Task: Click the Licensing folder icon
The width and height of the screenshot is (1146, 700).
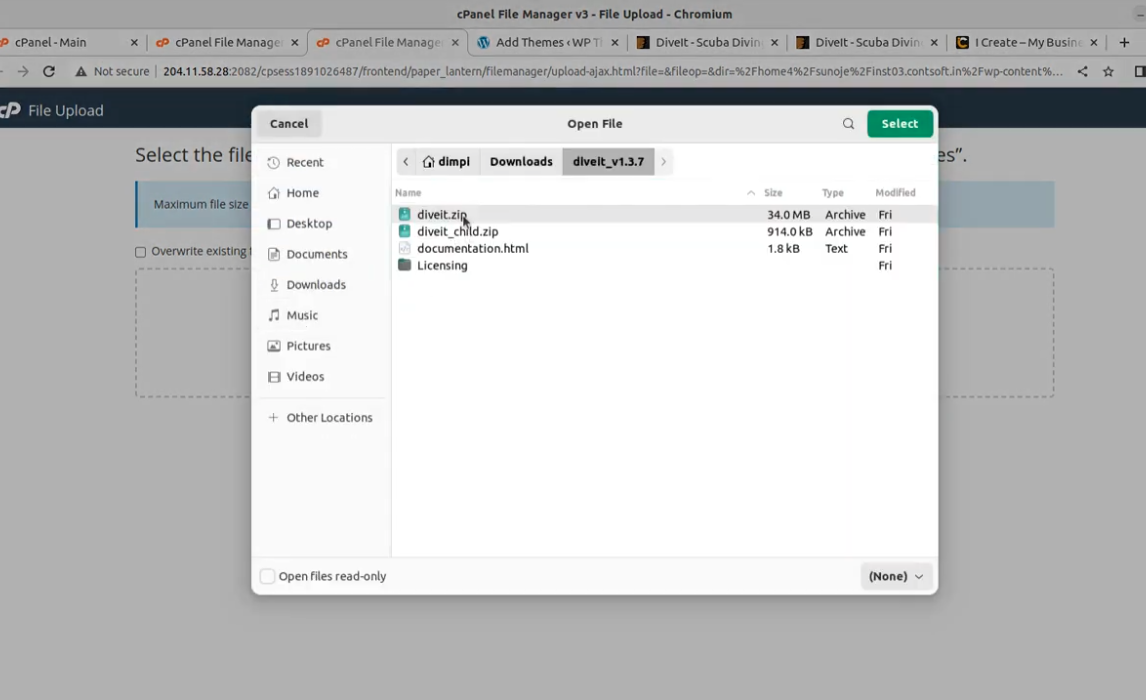Action: pos(404,265)
